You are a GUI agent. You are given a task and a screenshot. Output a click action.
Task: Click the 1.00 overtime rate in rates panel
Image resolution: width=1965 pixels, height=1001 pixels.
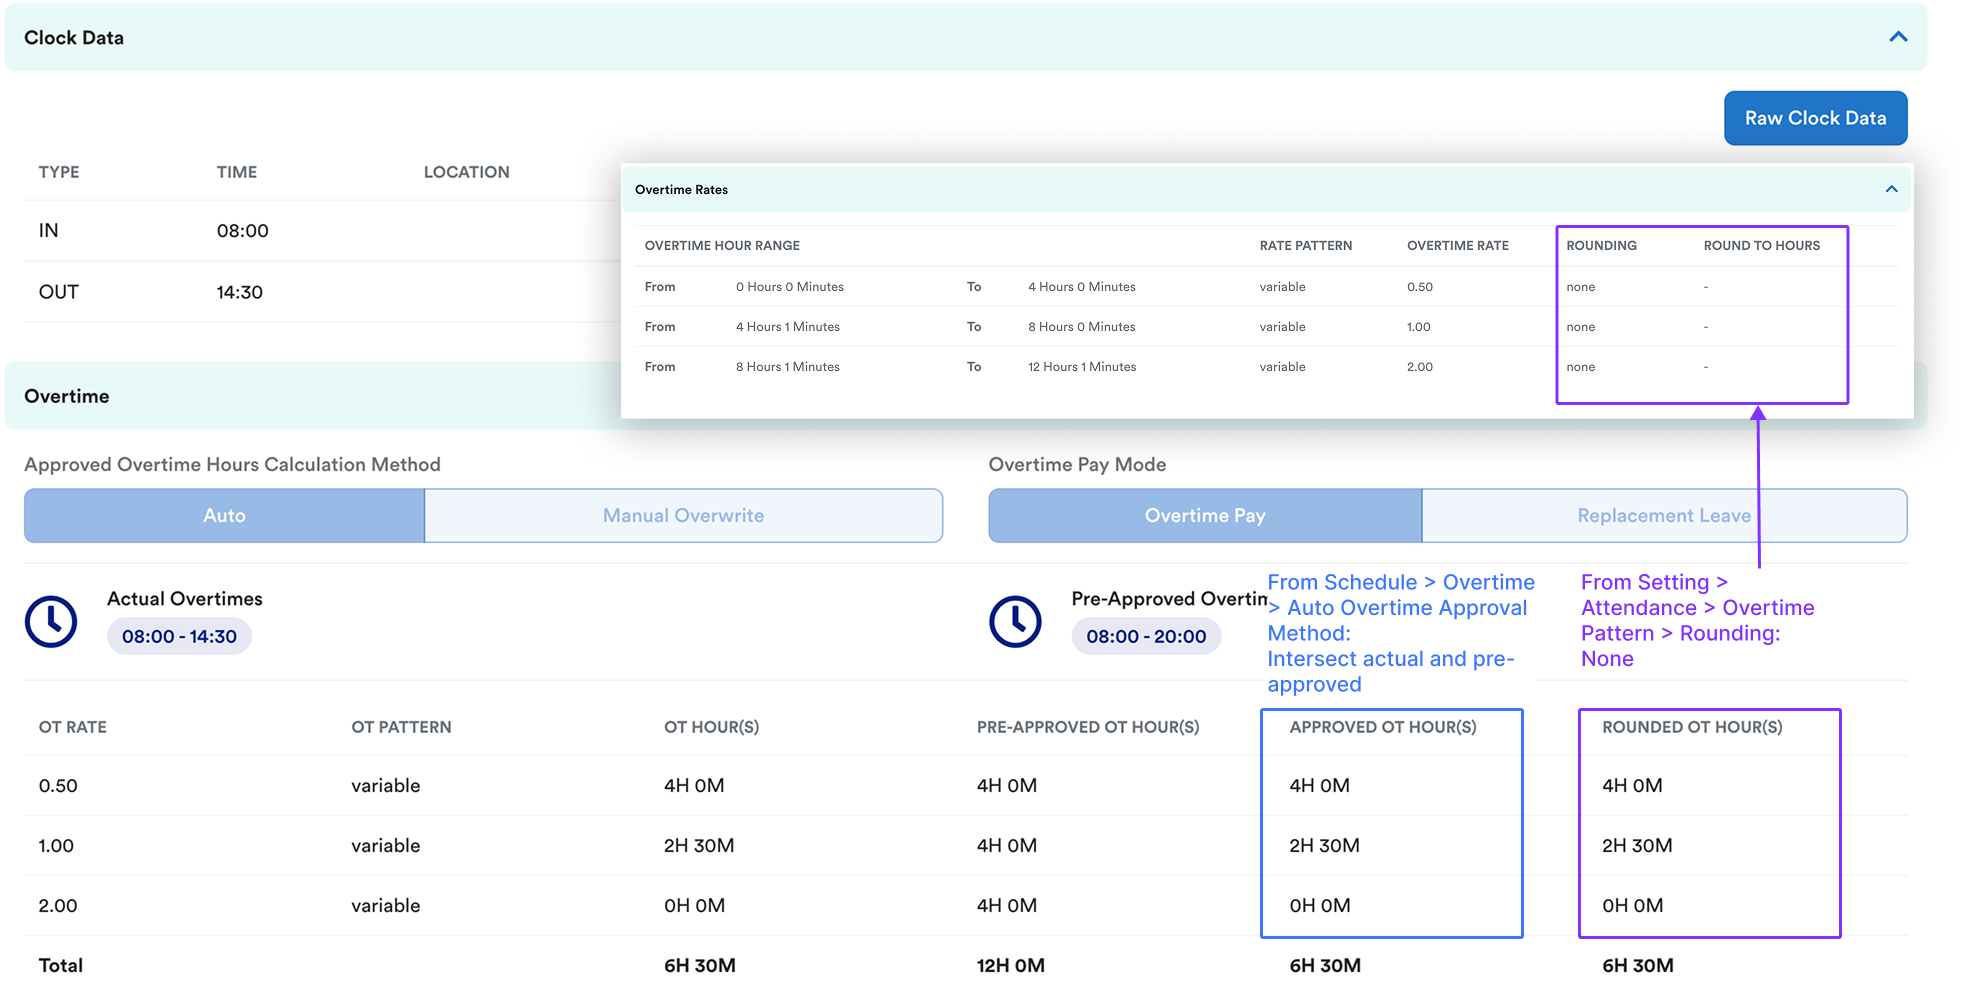pos(1419,327)
